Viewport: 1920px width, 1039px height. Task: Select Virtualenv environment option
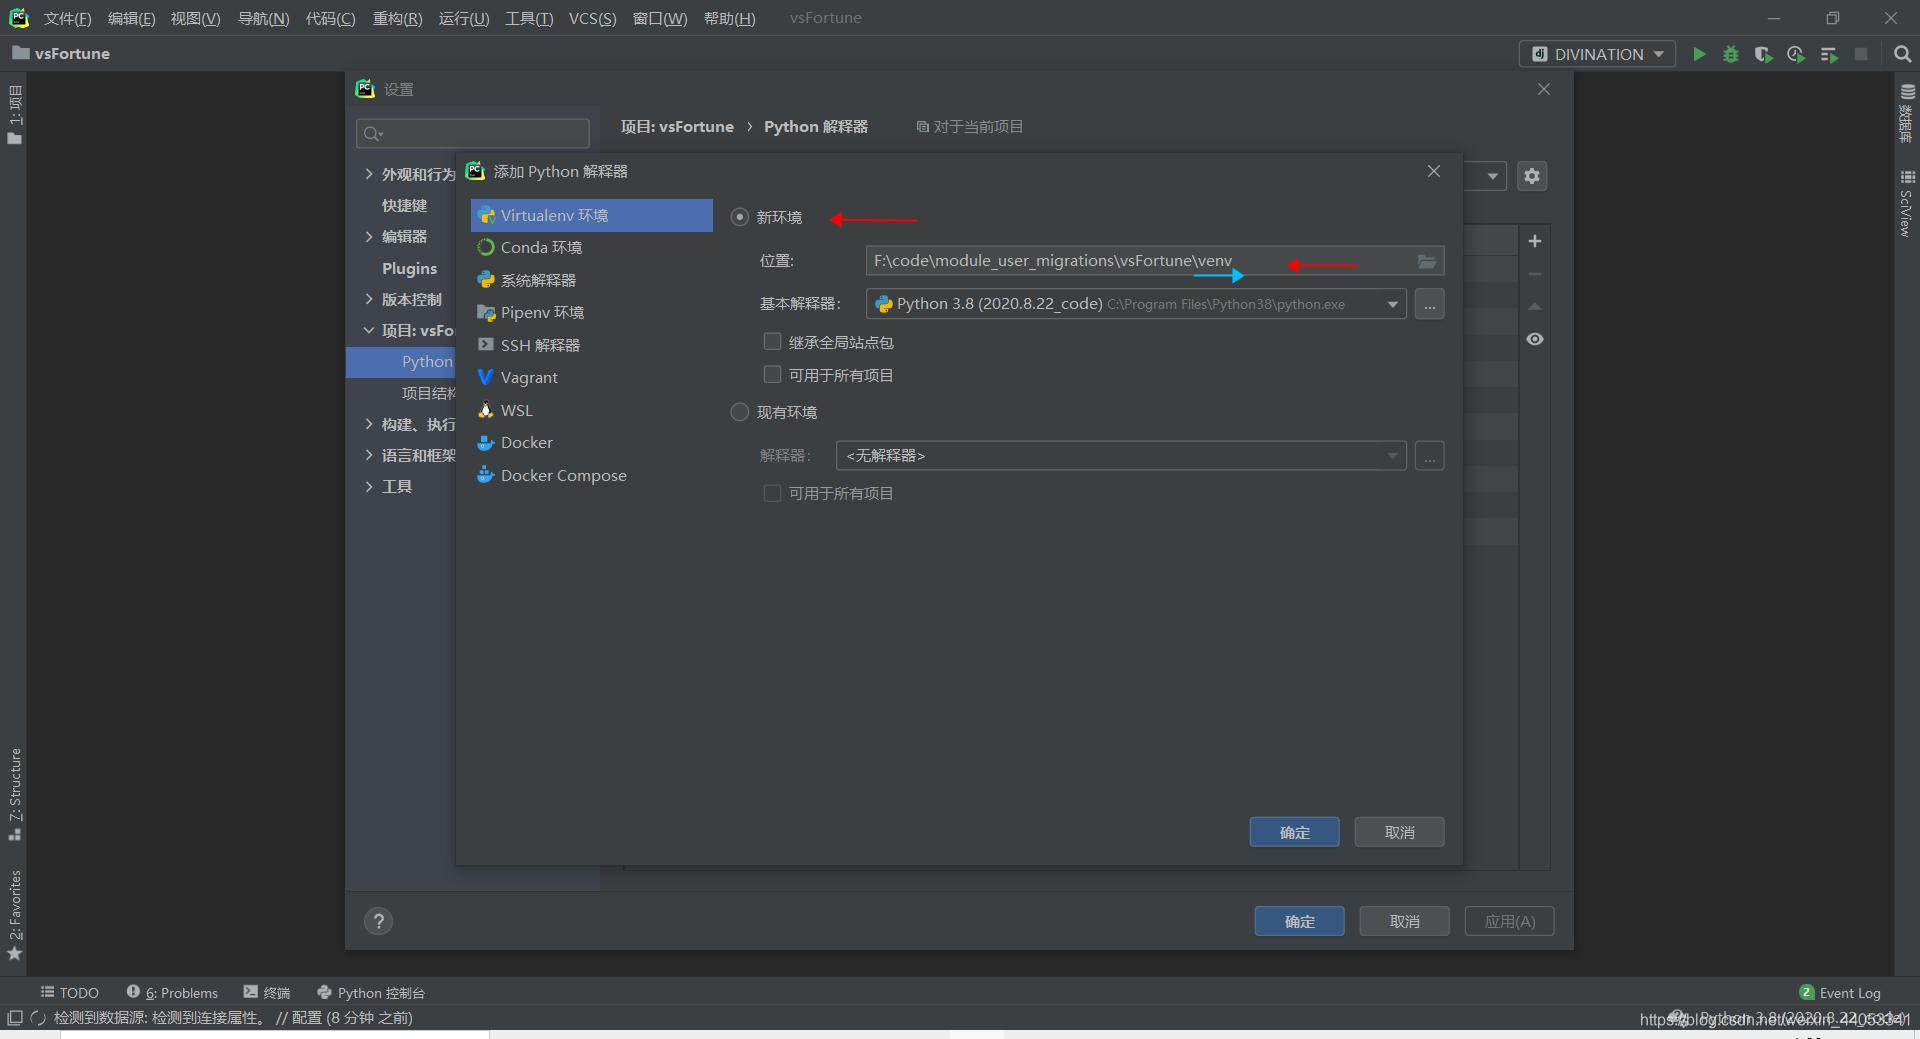(592, 215)
